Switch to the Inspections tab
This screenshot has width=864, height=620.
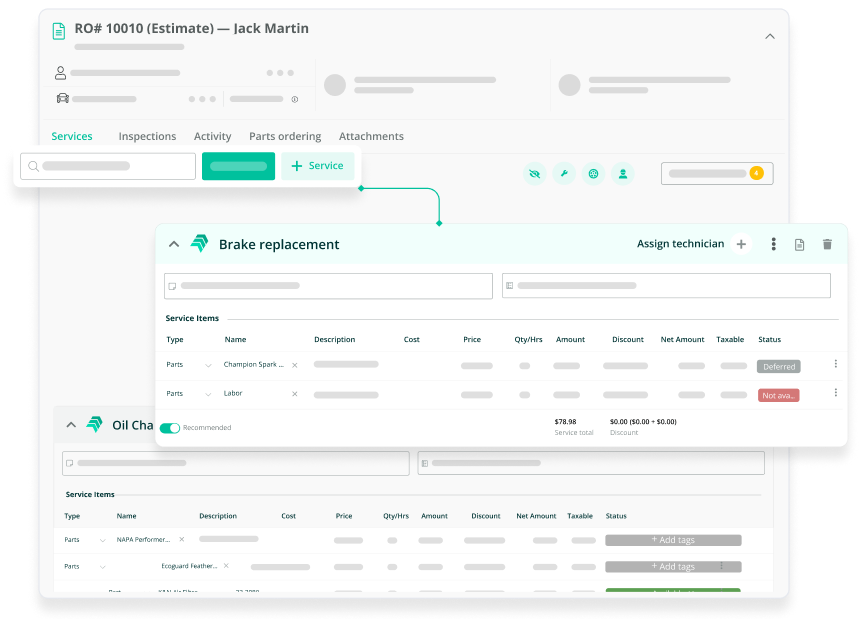tap(147, 137)
